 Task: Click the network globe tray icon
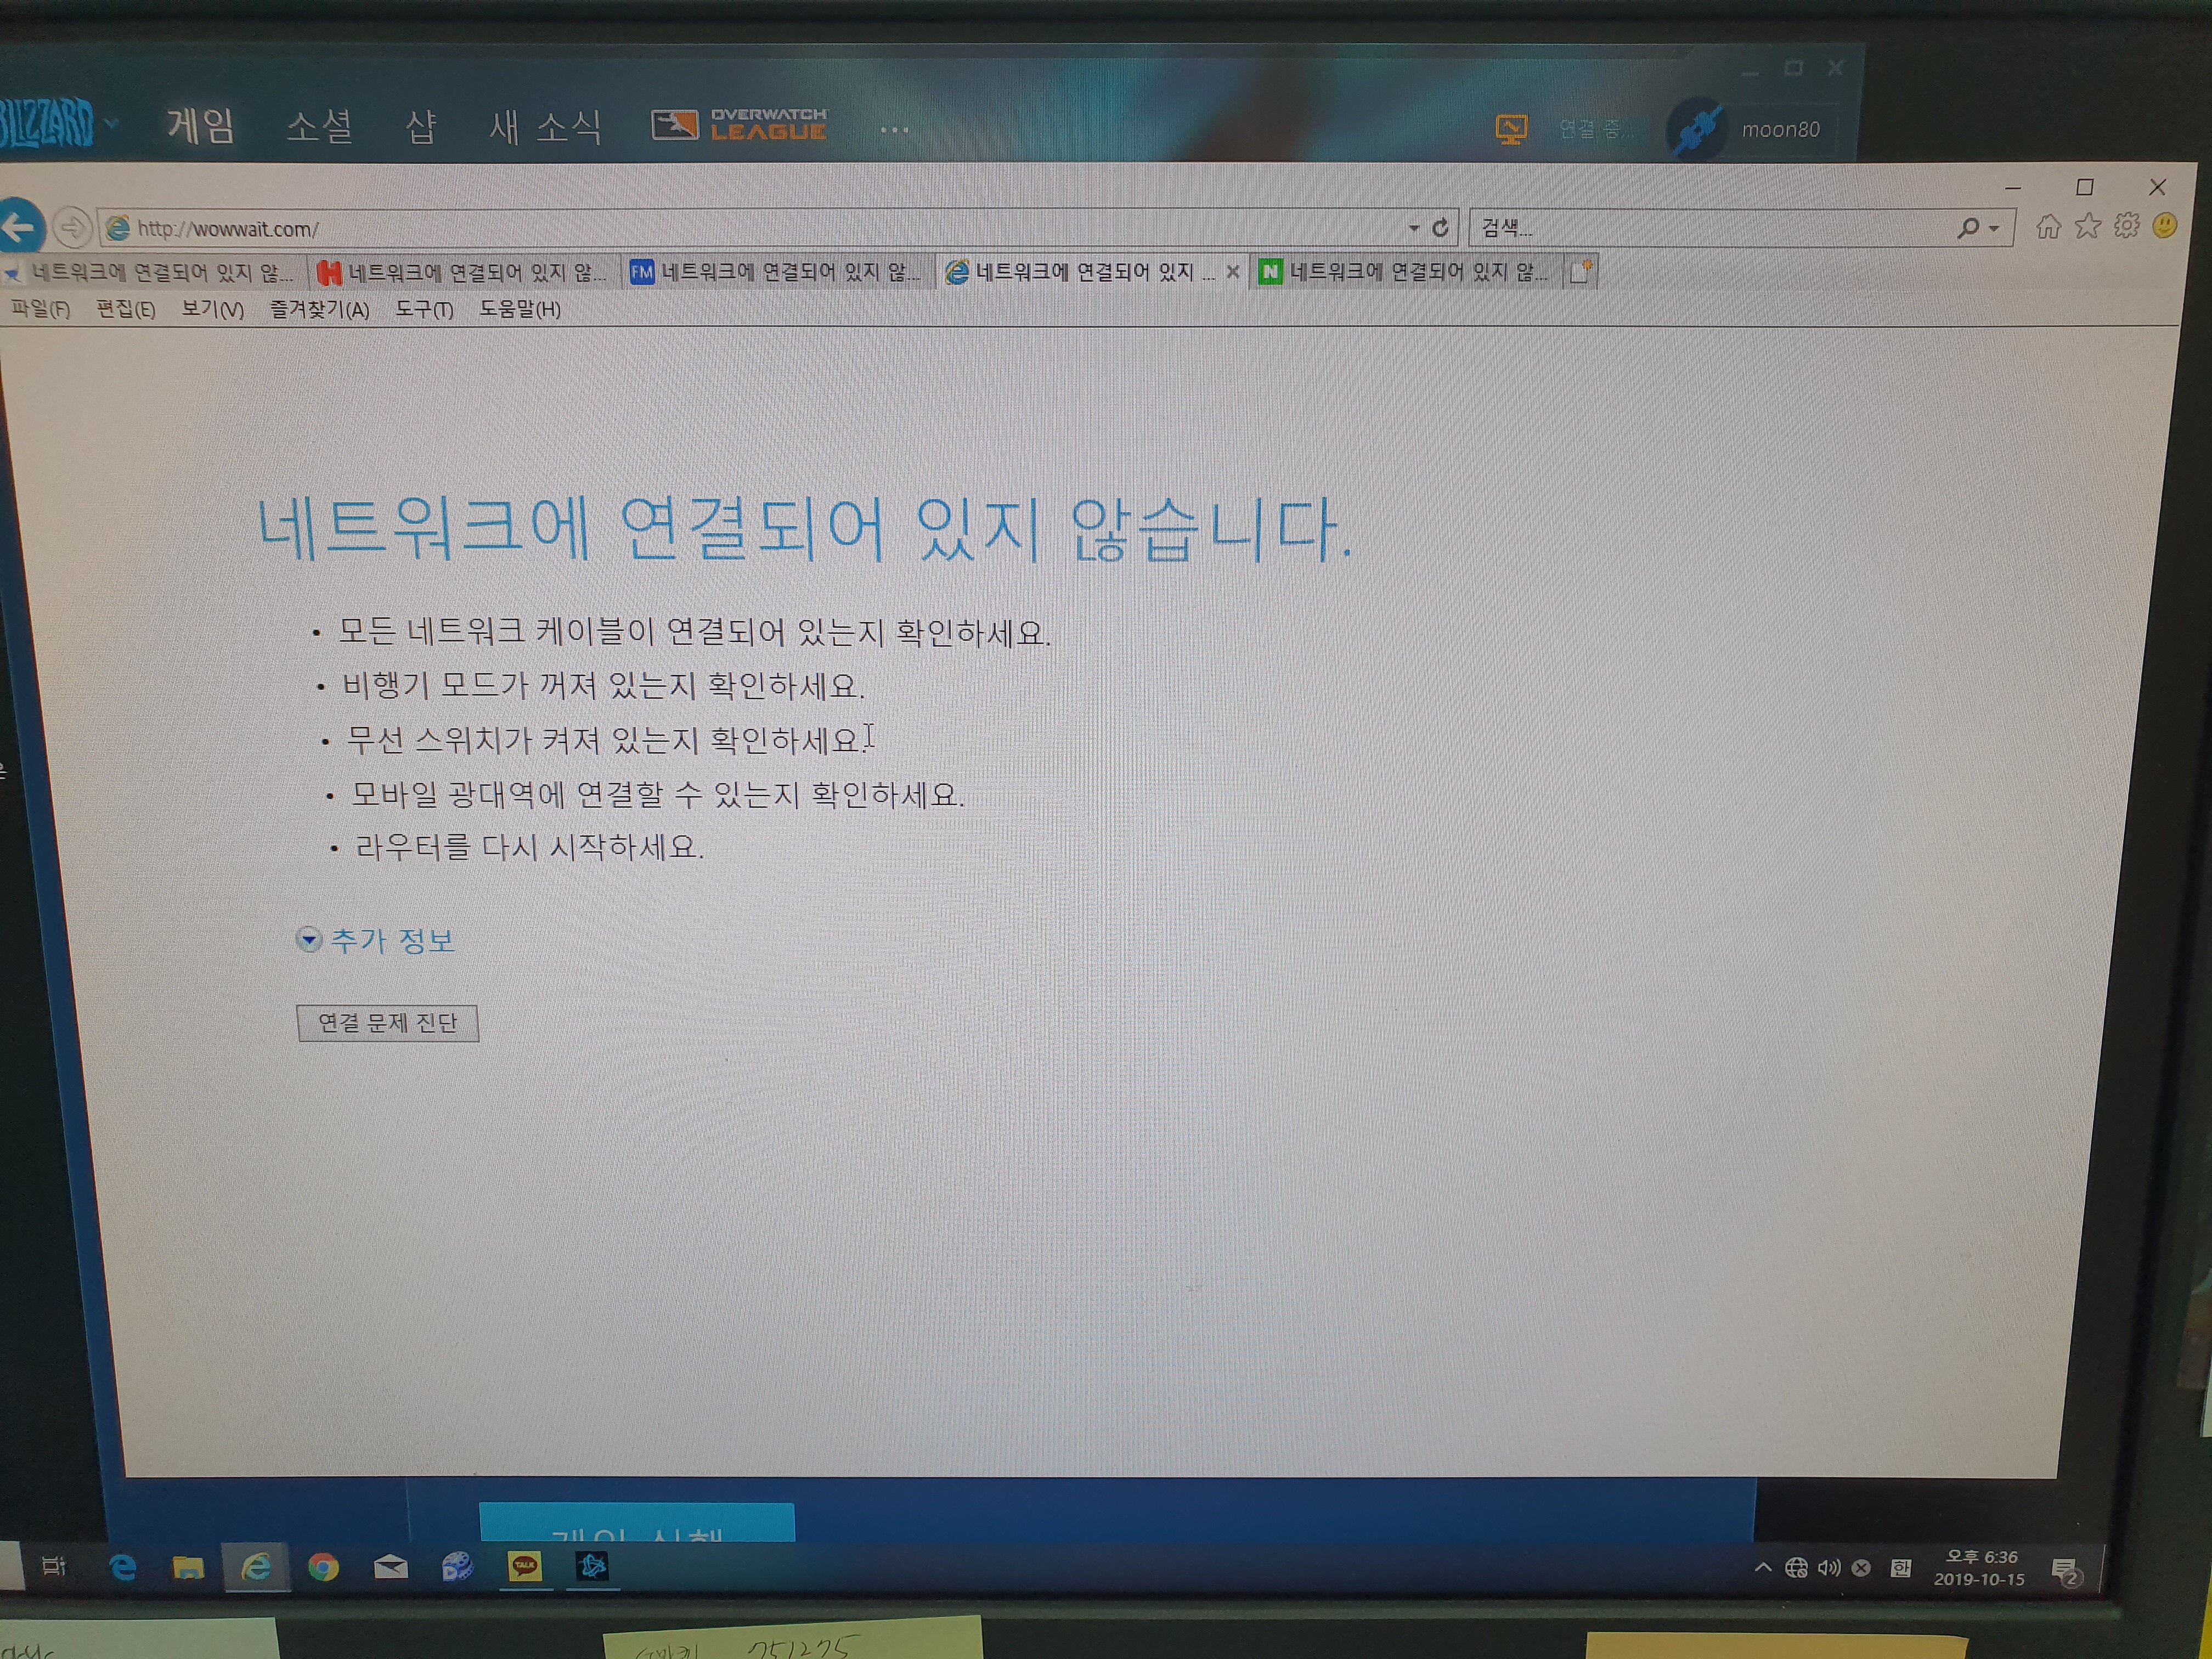coord(1796,1568)
